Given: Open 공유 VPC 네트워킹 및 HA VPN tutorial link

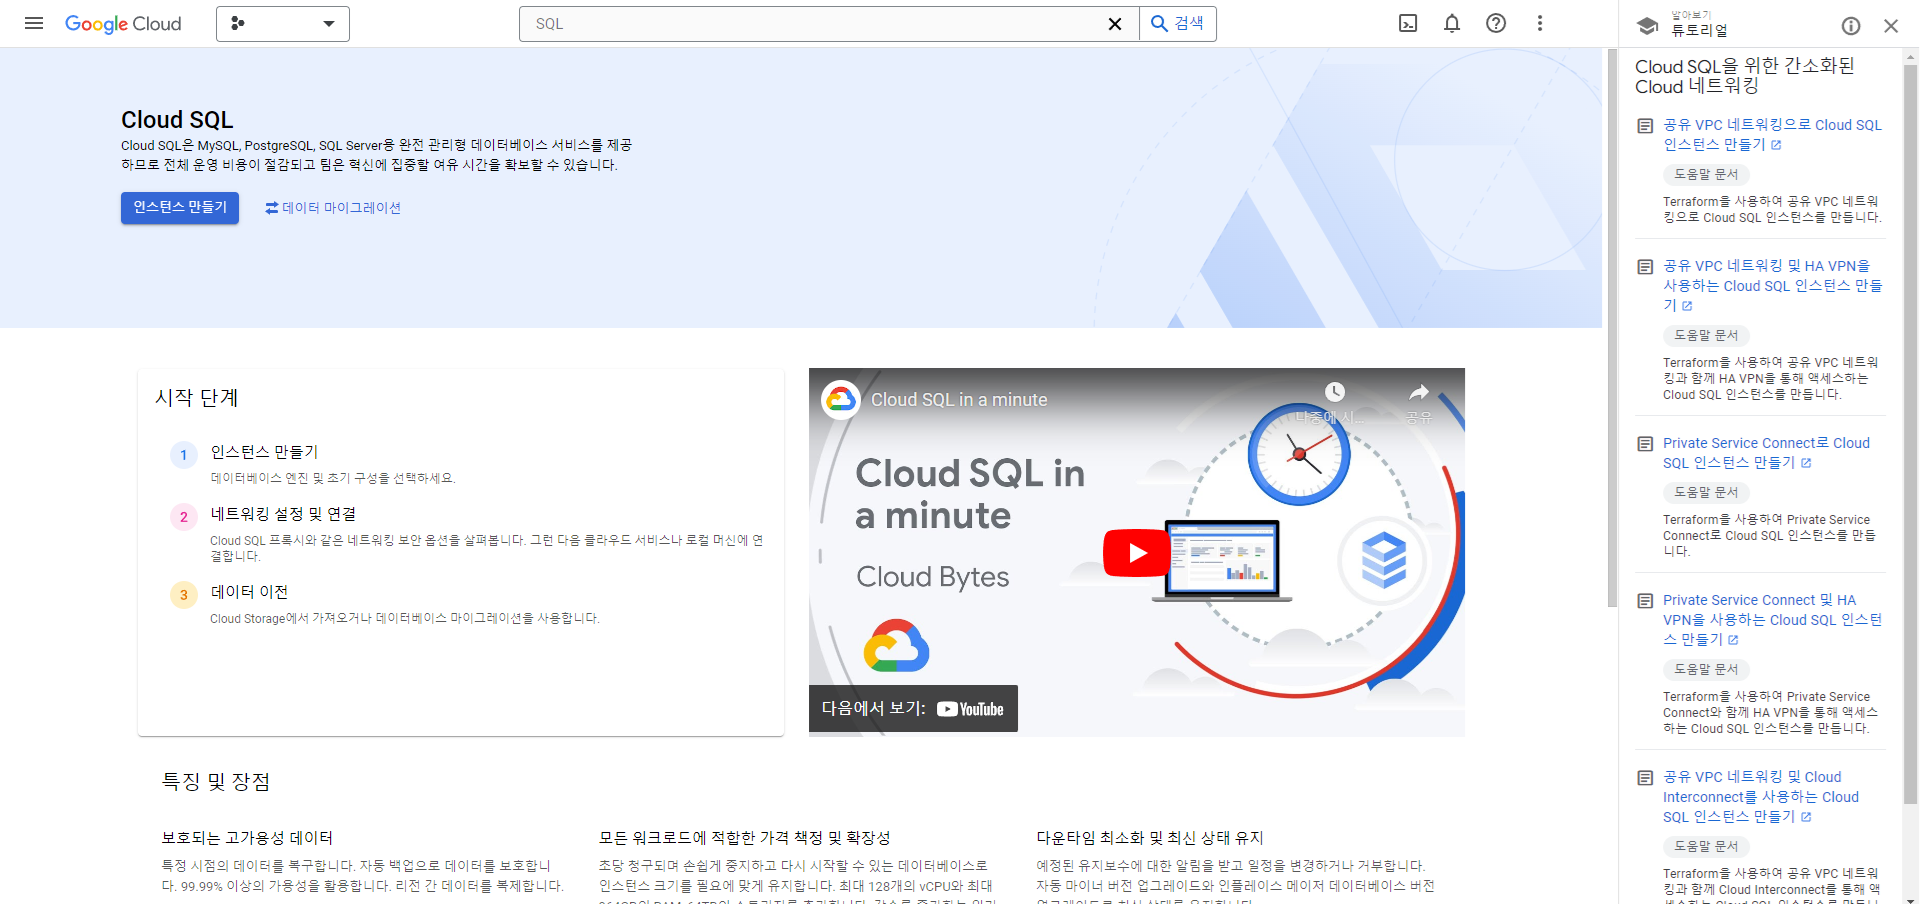Looking at the screenshot, I should [1772, 286].
